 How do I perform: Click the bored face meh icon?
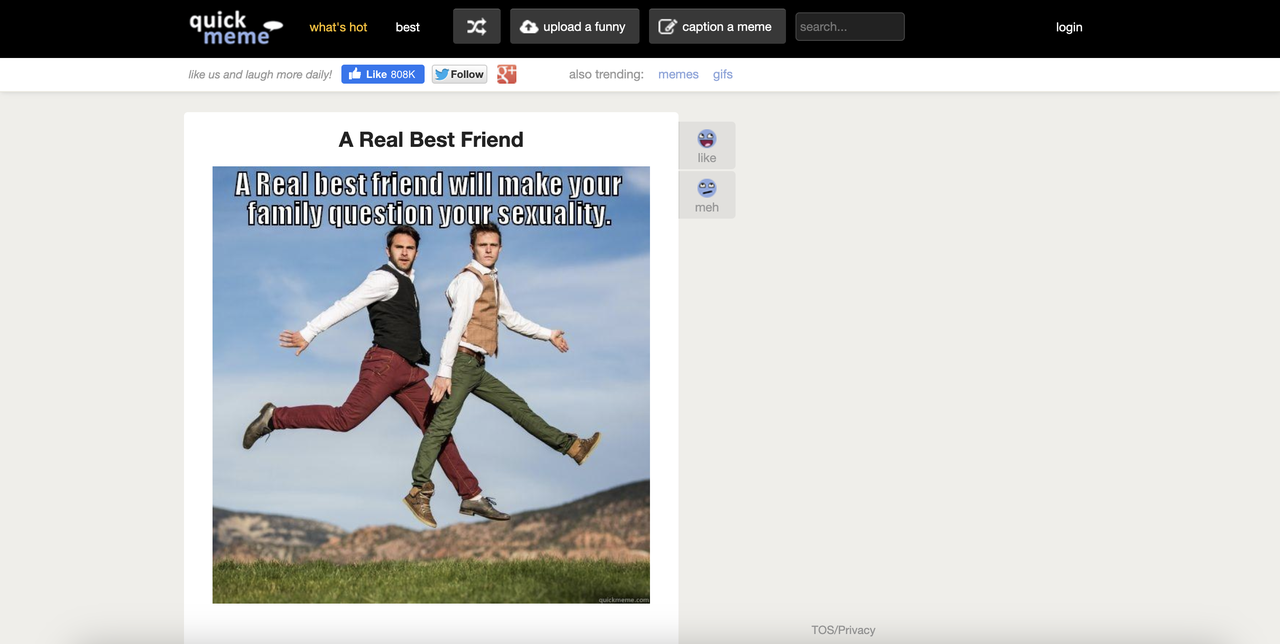pos(707,188)
